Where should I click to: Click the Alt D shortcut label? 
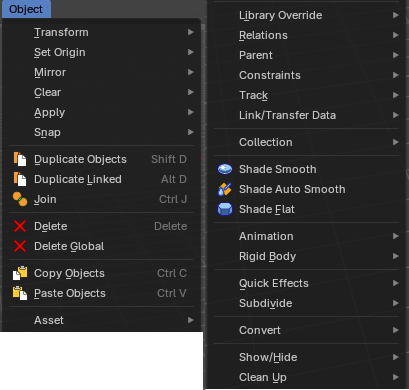tap(174, 179)
